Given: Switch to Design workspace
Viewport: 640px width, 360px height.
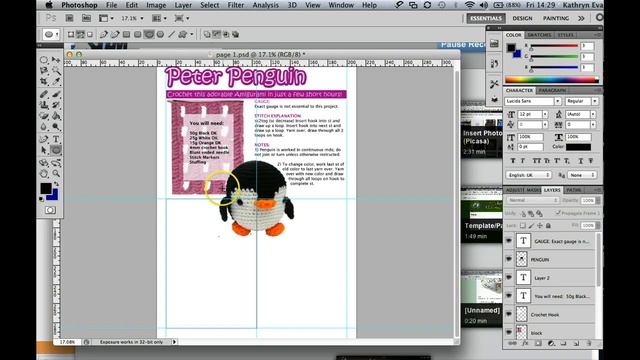Looking at the screenshot, I should [x=522, y=18].
